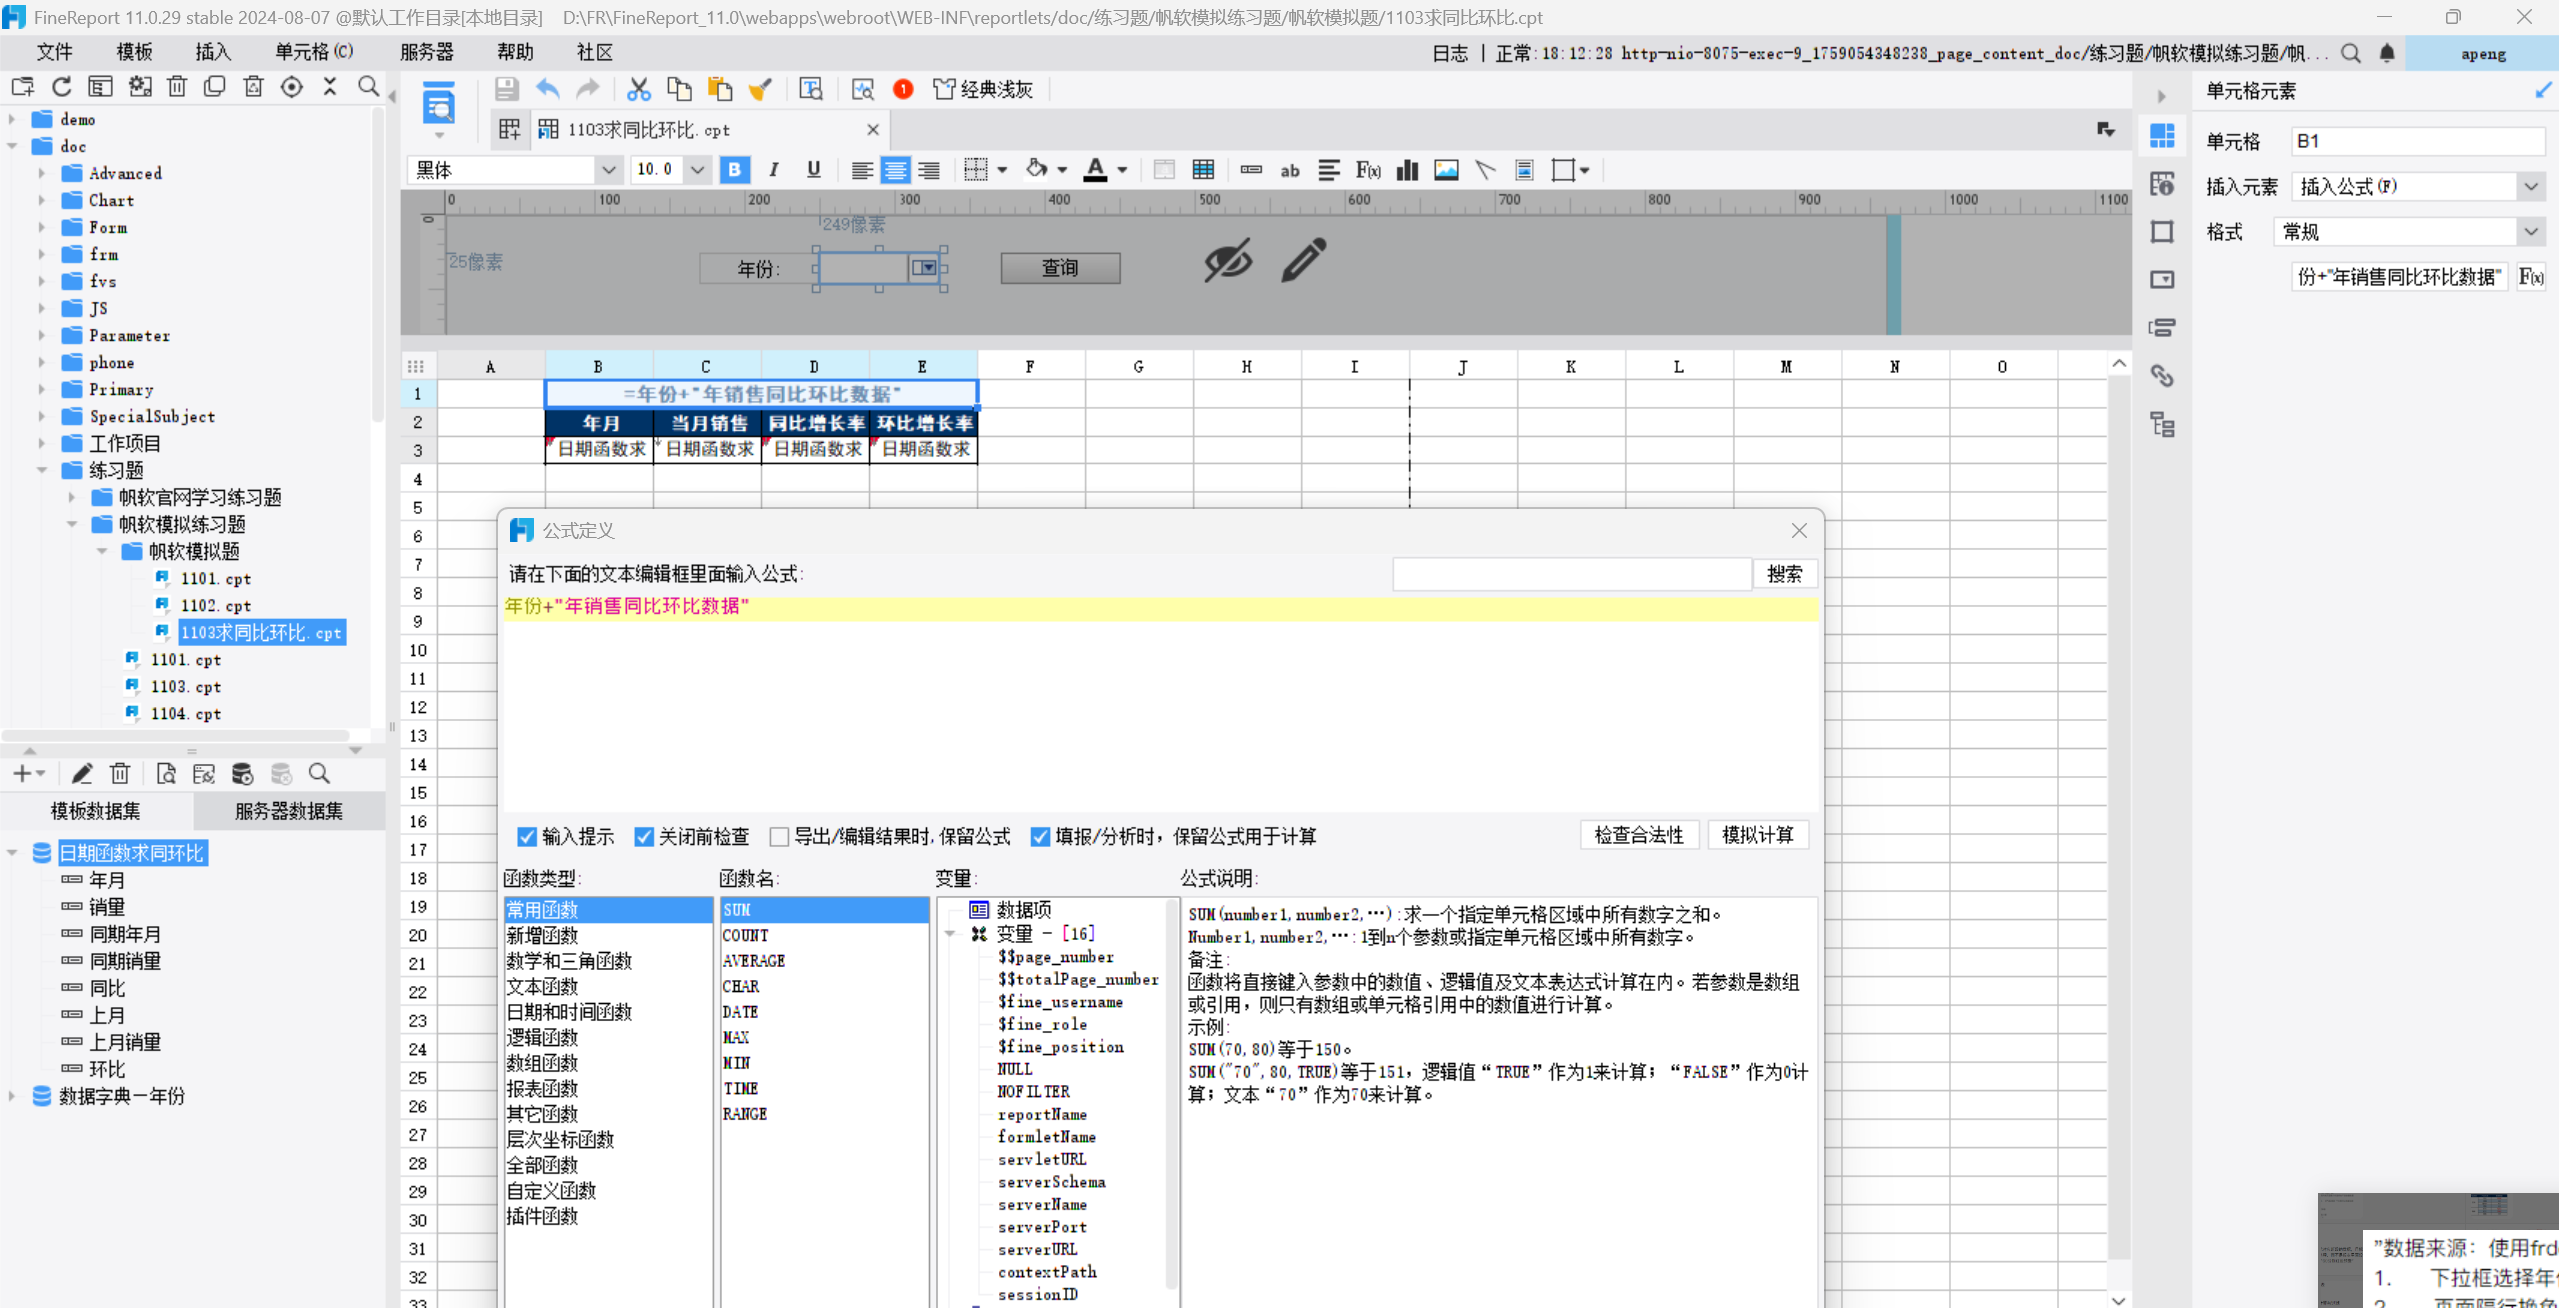The width and height of the screenshot is (2559, 1308).
Task: Click the pencil edit icon in parameter pane
Action: coord(1303,261)
